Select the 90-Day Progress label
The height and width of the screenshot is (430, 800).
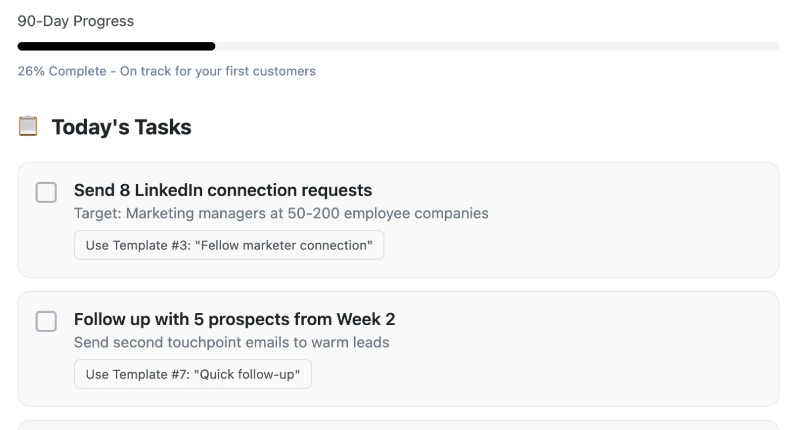76,21
